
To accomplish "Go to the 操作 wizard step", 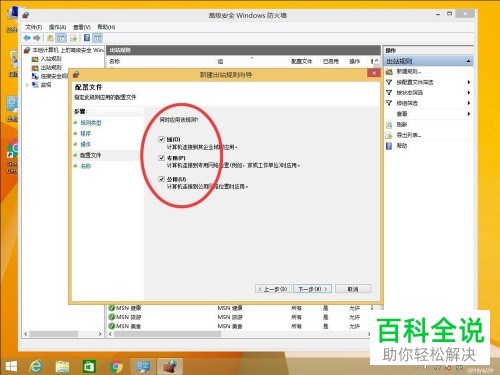I will click(x=85, y=144).
